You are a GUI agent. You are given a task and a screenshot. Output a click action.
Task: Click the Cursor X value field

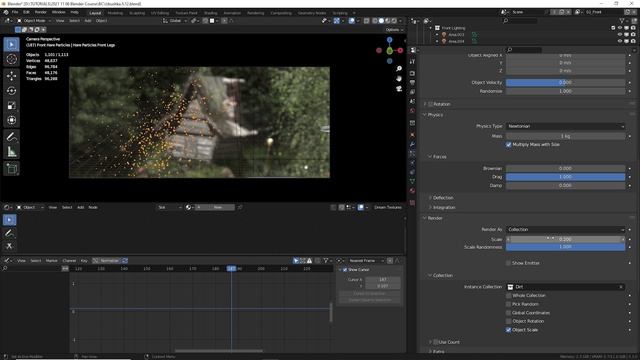point(382,280)
